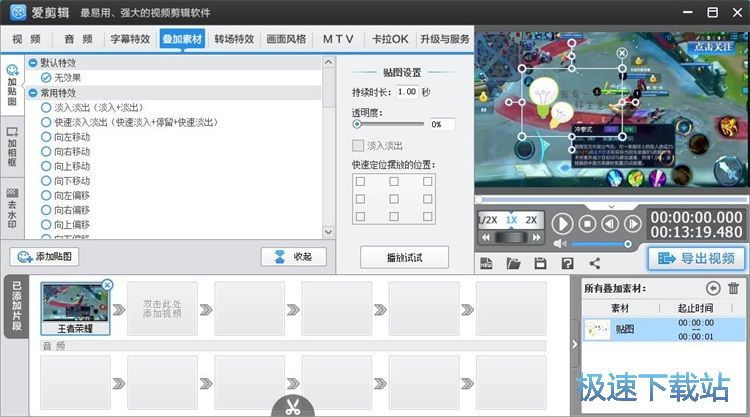The width and height of the screenshot is (750, 417).
Task: Click the 已添加片段 side tab
Action: tap(16, 306)
